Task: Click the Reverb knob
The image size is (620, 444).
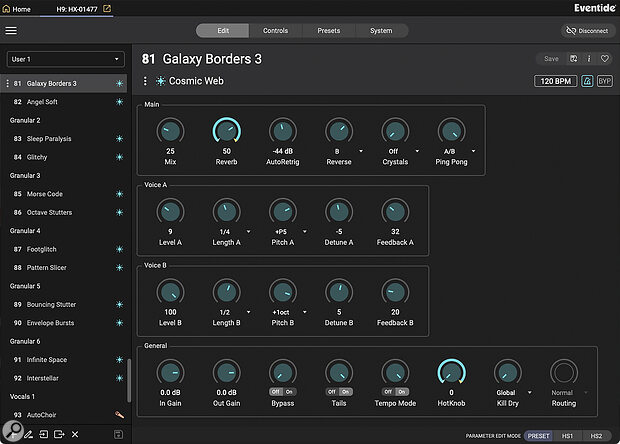Action: click(x=227, y=131)
